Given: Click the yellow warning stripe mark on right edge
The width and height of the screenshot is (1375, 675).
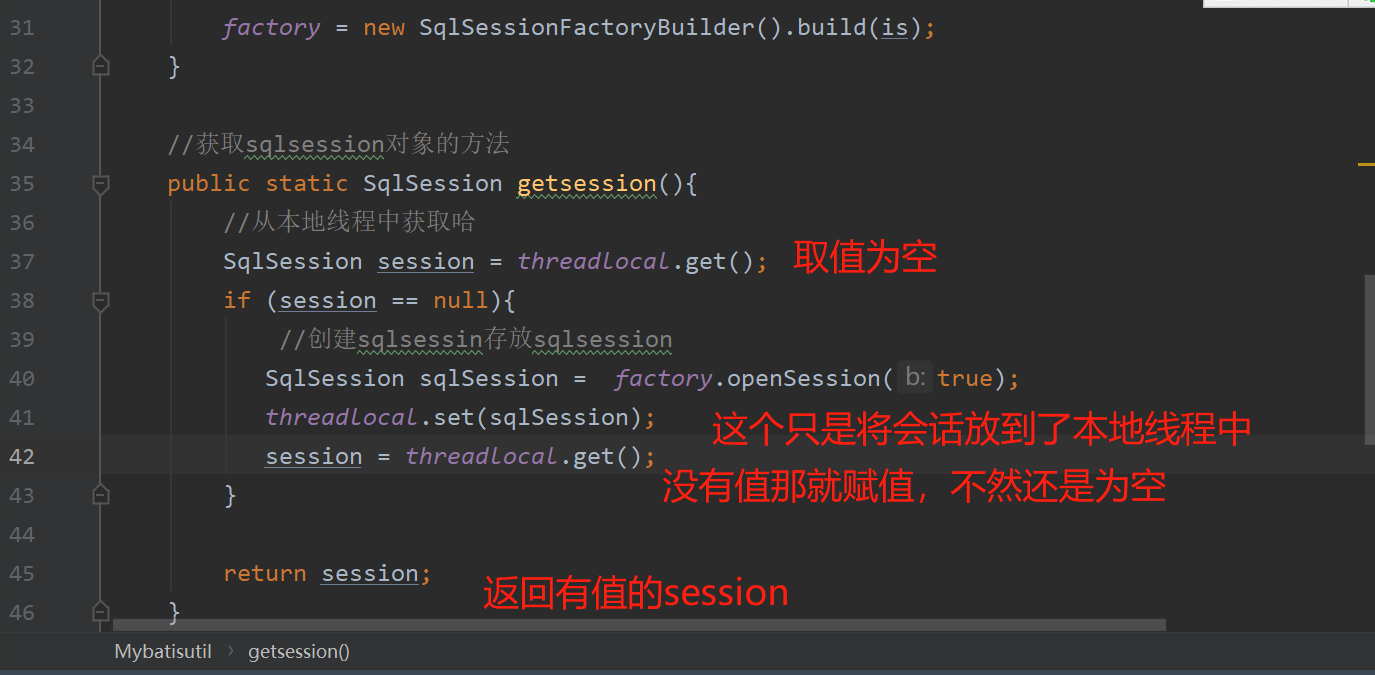Looking at the screenshot, I should [x=1366, y=163].
